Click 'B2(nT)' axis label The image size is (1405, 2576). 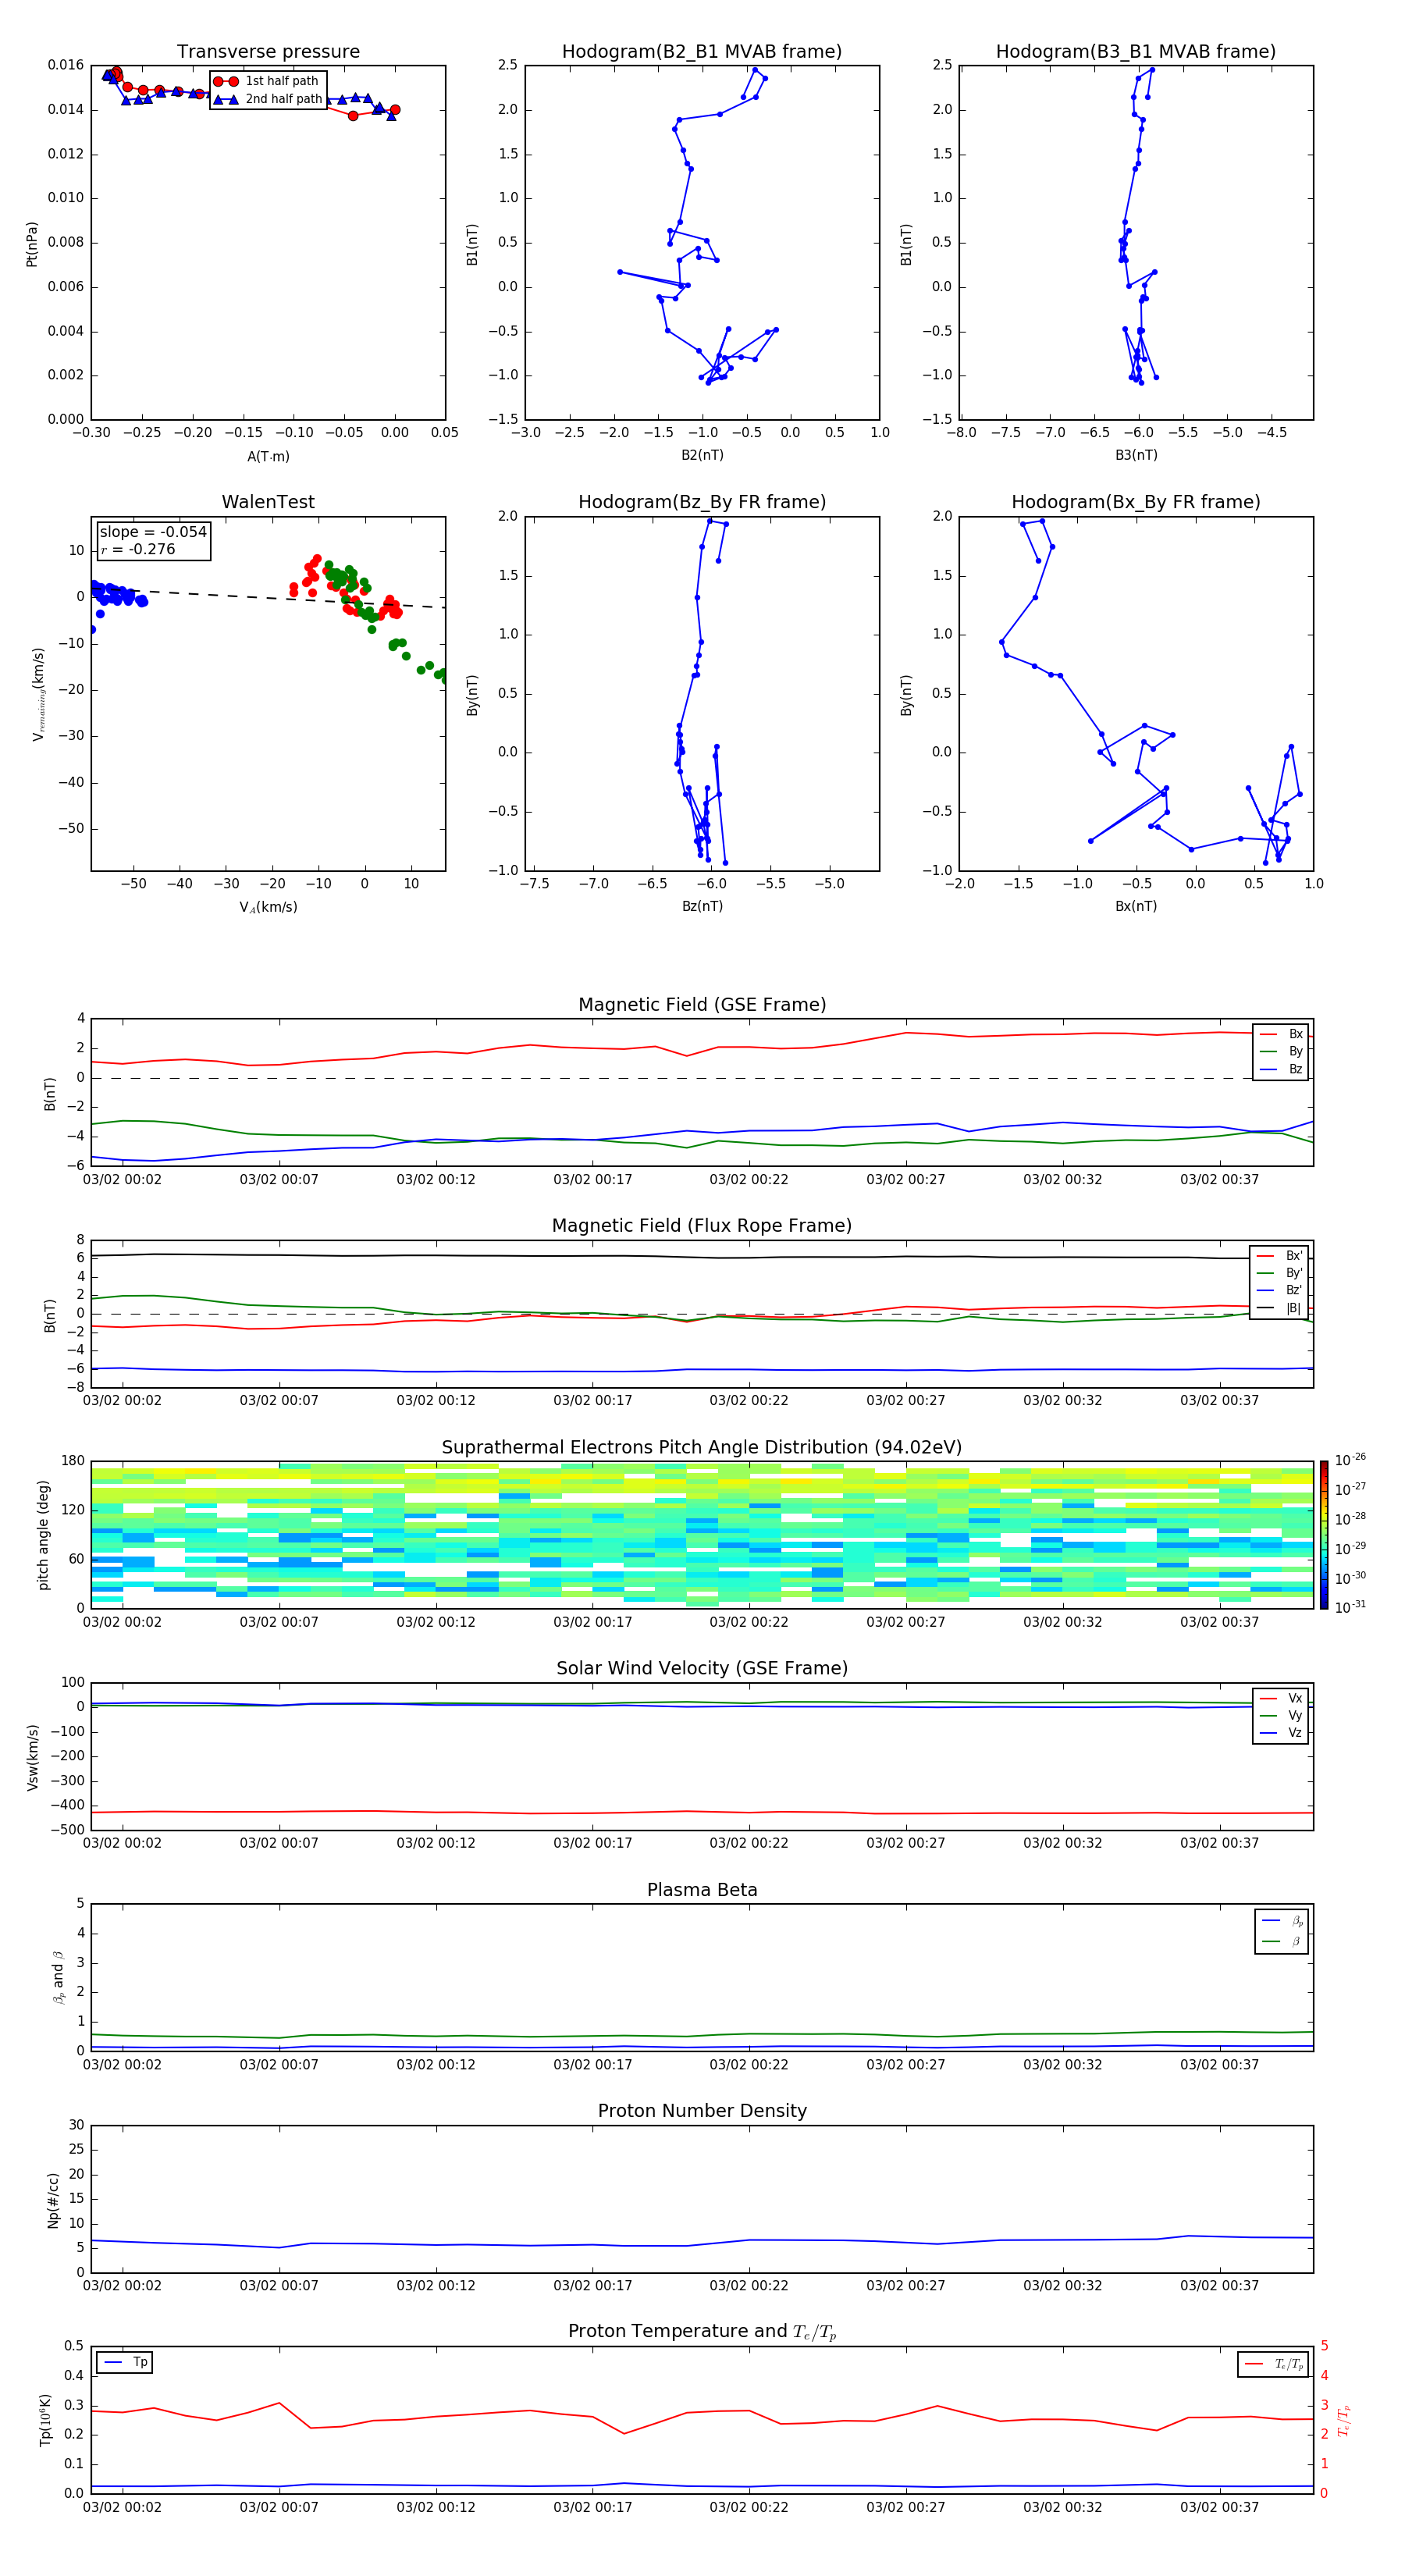pos(702,455)
